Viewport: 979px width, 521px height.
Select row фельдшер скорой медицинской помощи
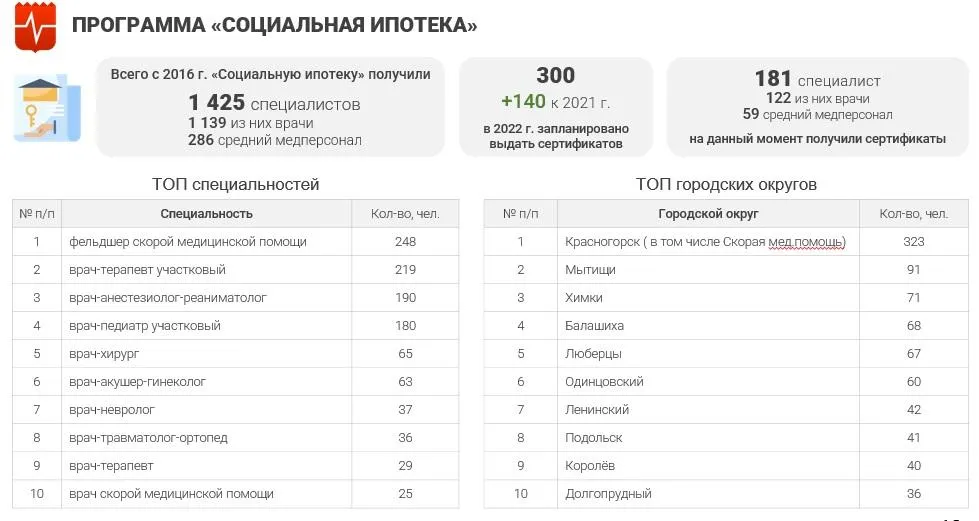[235, 242]
